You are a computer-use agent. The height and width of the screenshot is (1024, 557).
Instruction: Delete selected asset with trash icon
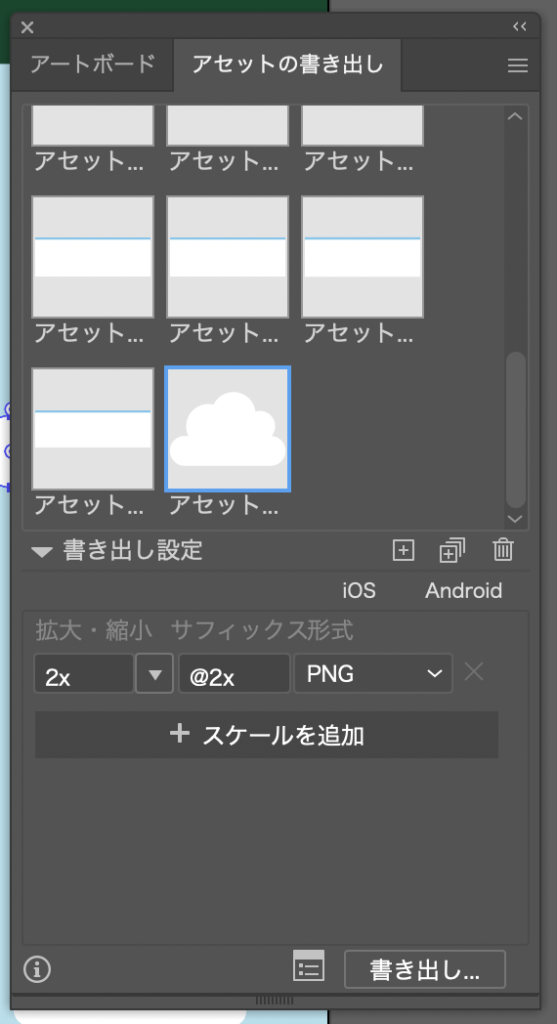pos(503,550)
